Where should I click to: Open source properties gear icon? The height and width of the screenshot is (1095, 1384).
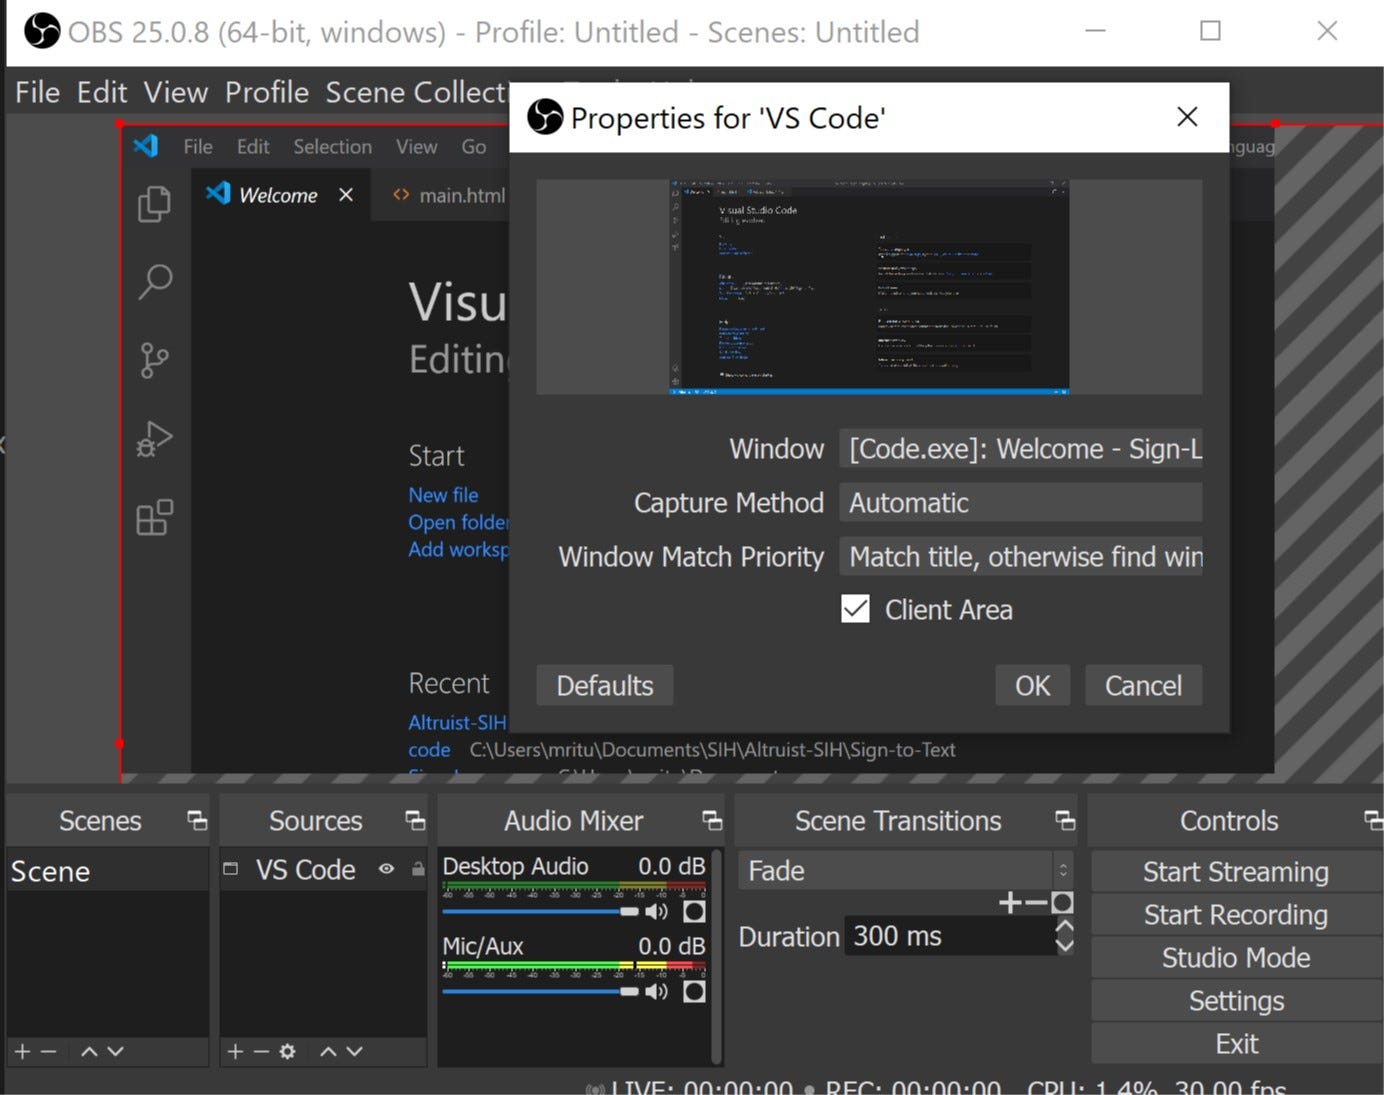288,1051
